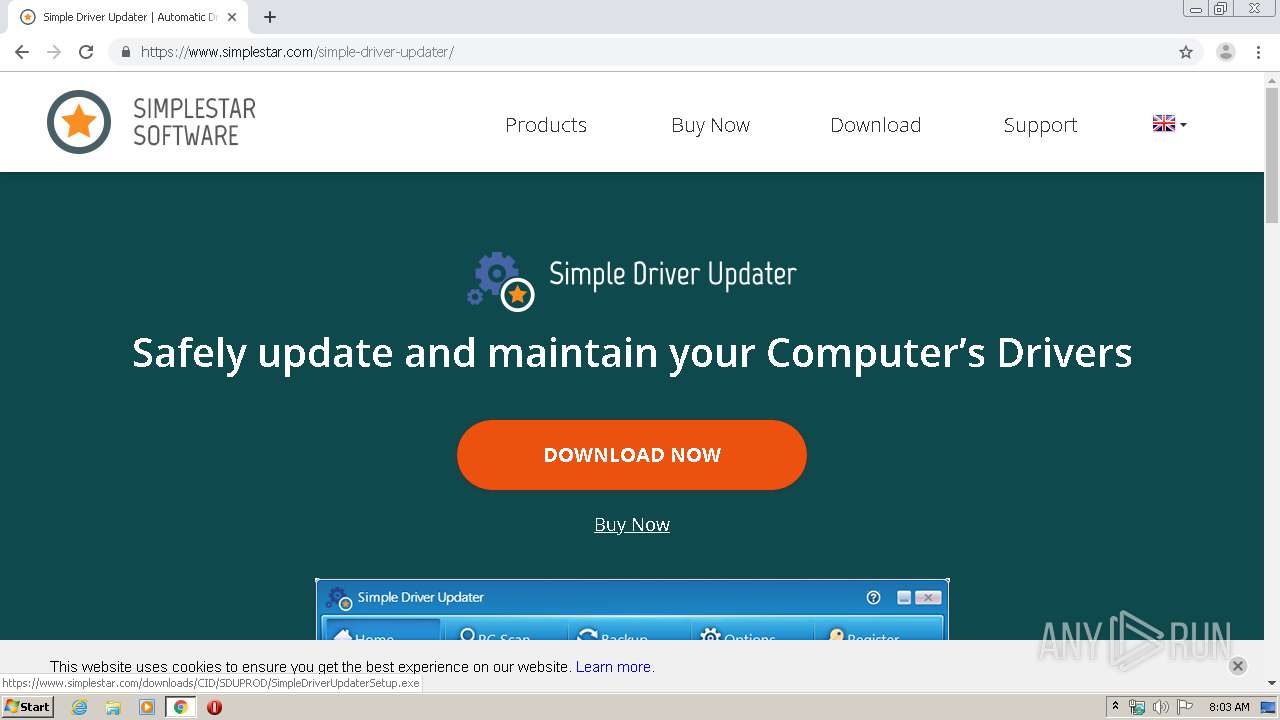This screenshot has height=720, width=1280.
Task: Dismiss the cookie notice with X
Action: (x=1238, y=666)
